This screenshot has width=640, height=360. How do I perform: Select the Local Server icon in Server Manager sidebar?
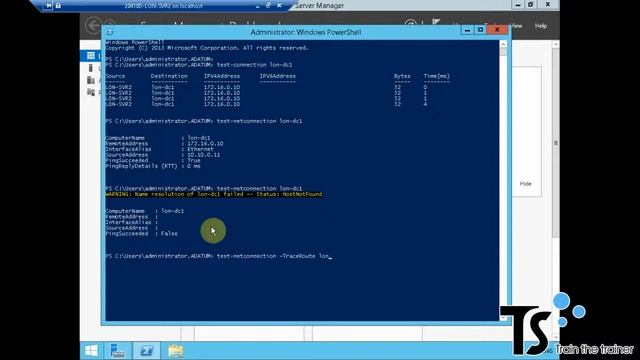point(91,68)
